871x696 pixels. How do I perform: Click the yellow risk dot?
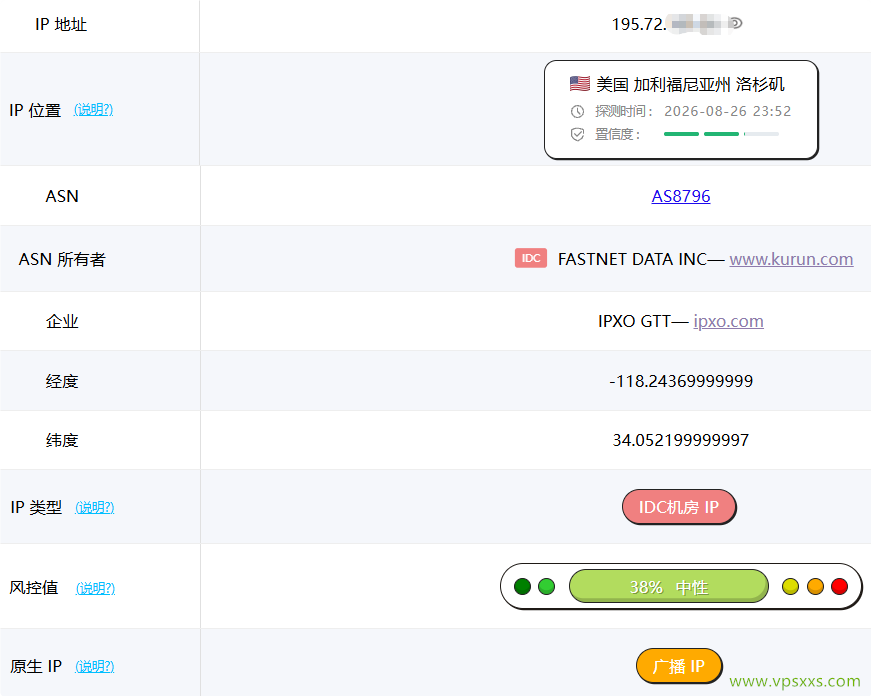[x=790, y=587]
